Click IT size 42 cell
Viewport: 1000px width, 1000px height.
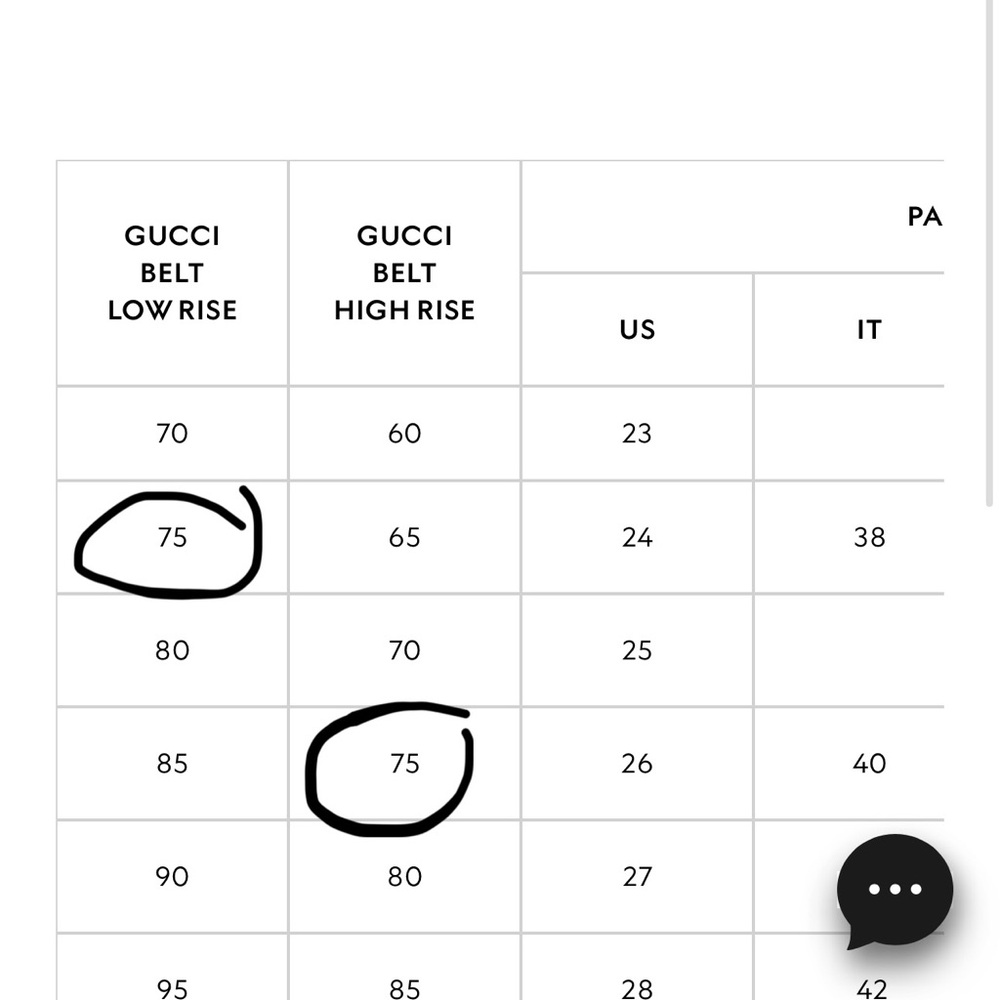(871, 988)
